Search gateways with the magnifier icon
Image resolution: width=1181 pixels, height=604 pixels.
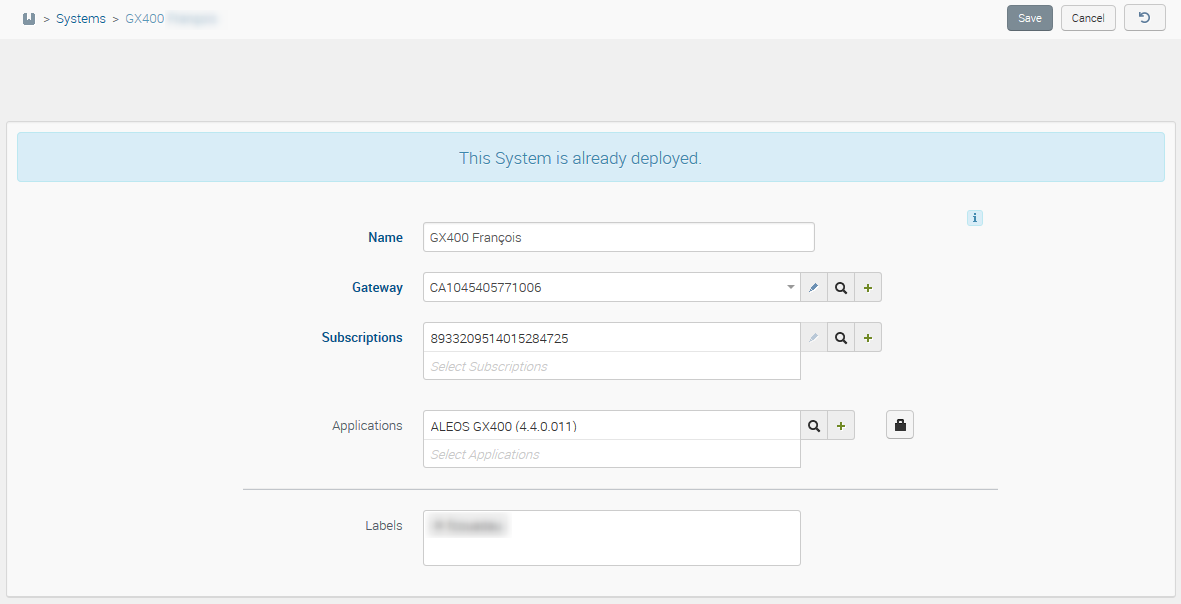click(841, 288)
